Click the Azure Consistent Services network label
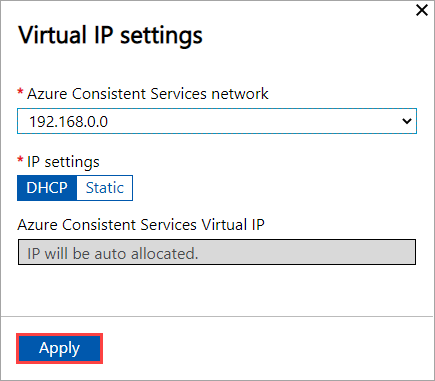The height and width of the screenshot is (381, 435). [x=148, y=94]
